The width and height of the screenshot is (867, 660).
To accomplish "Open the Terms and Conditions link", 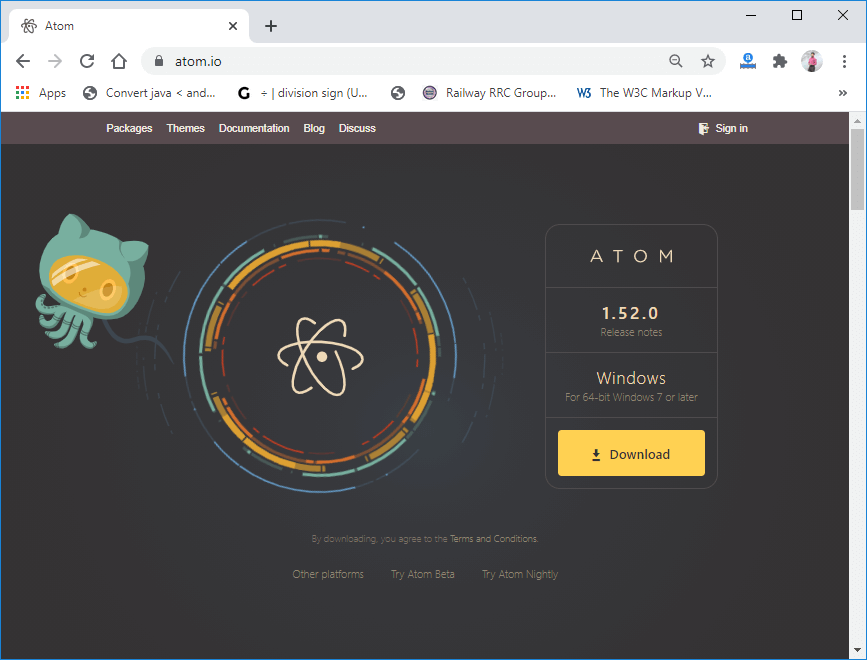I will 493,538.
